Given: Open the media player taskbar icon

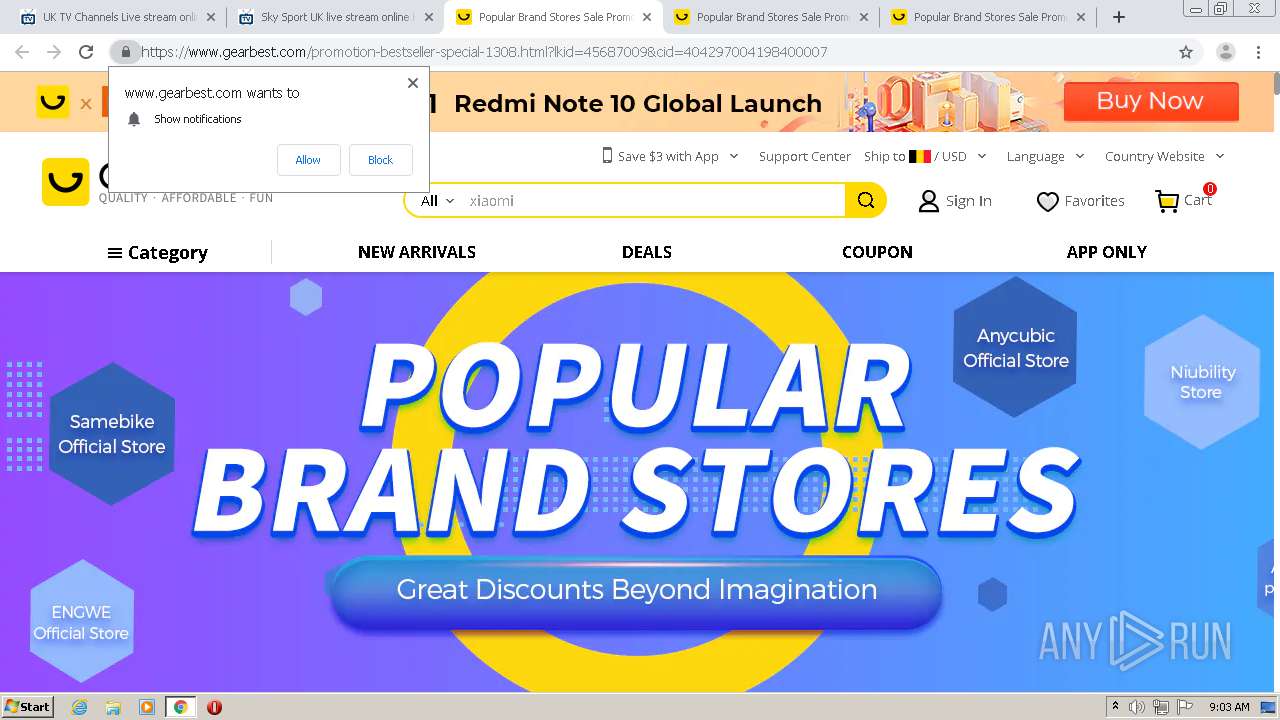Looking at the screenshot, I should click(147, 707).
